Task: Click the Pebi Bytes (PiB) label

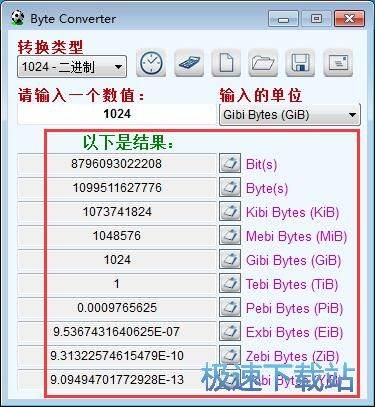Action: coord(294,309)
